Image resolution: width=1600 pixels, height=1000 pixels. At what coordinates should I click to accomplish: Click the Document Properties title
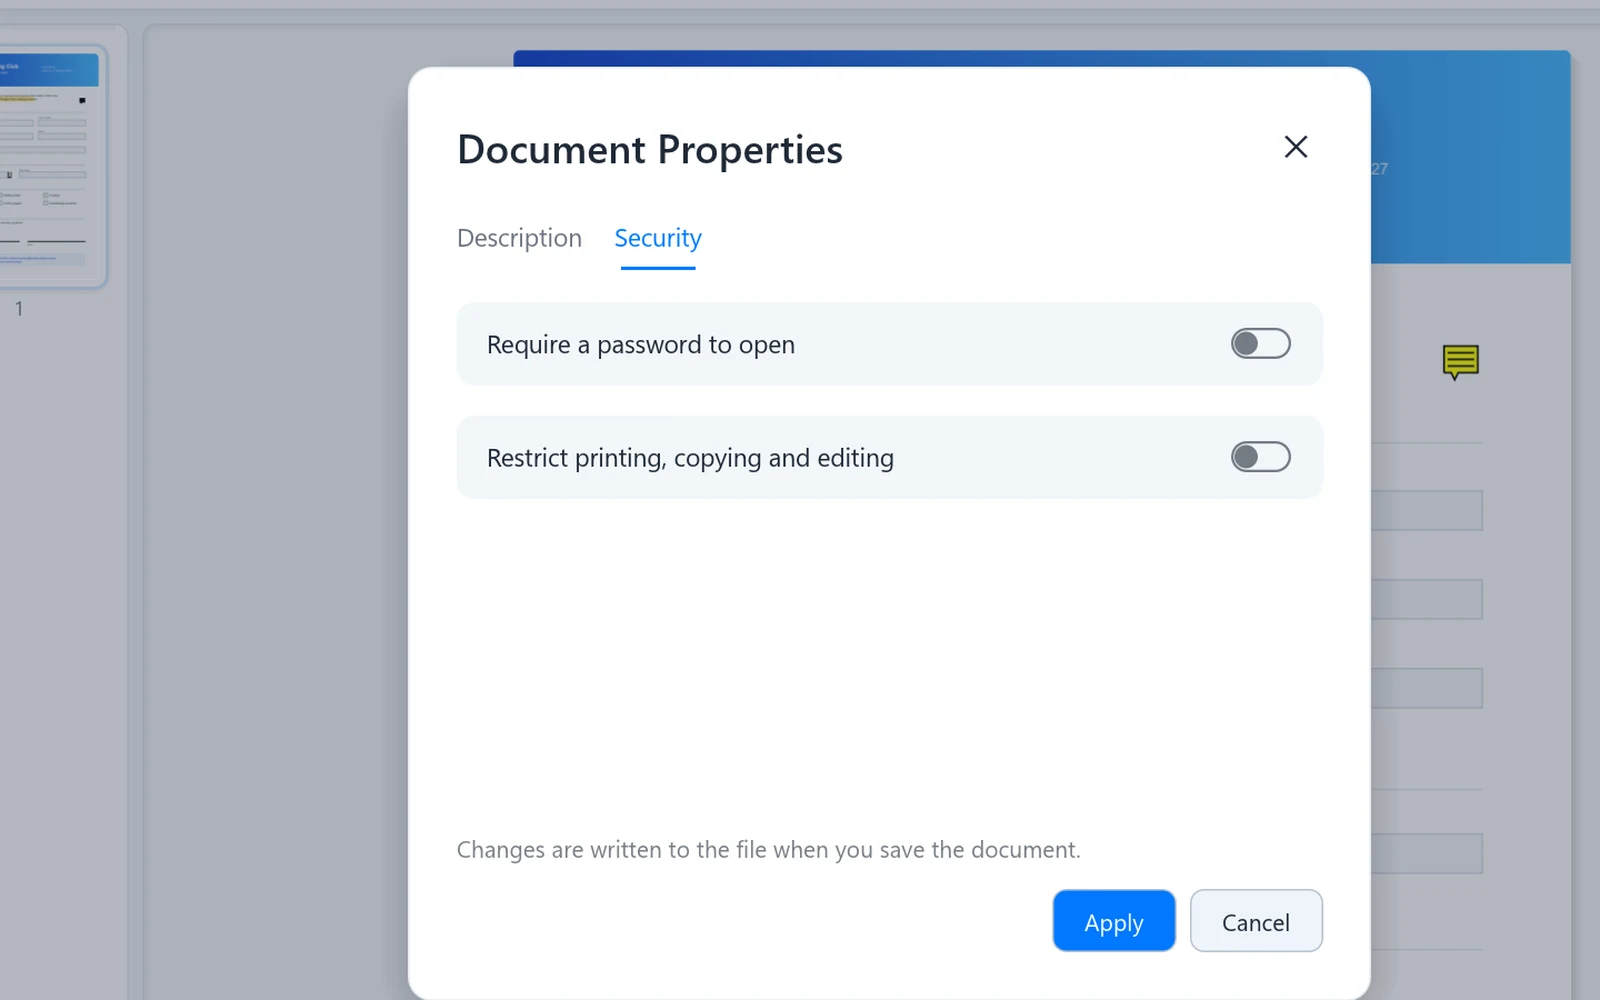650,150
